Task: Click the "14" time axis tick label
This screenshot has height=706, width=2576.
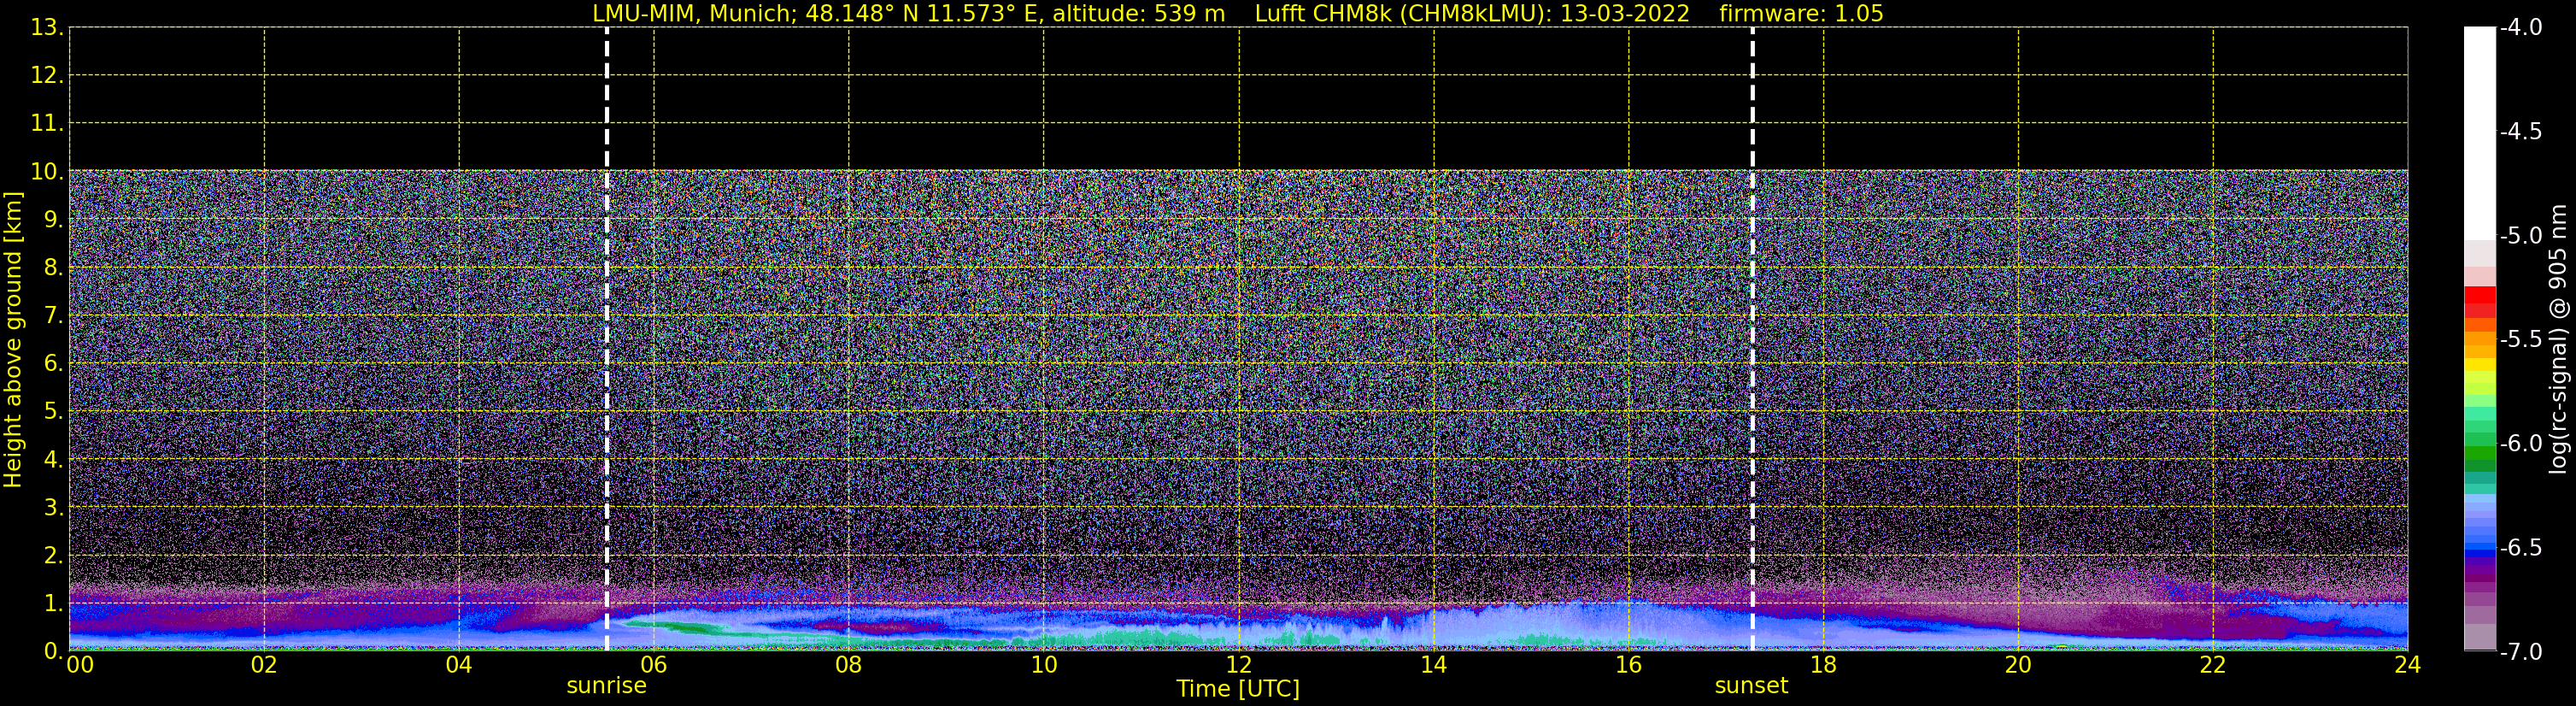Action: (x=1434, y=666)
